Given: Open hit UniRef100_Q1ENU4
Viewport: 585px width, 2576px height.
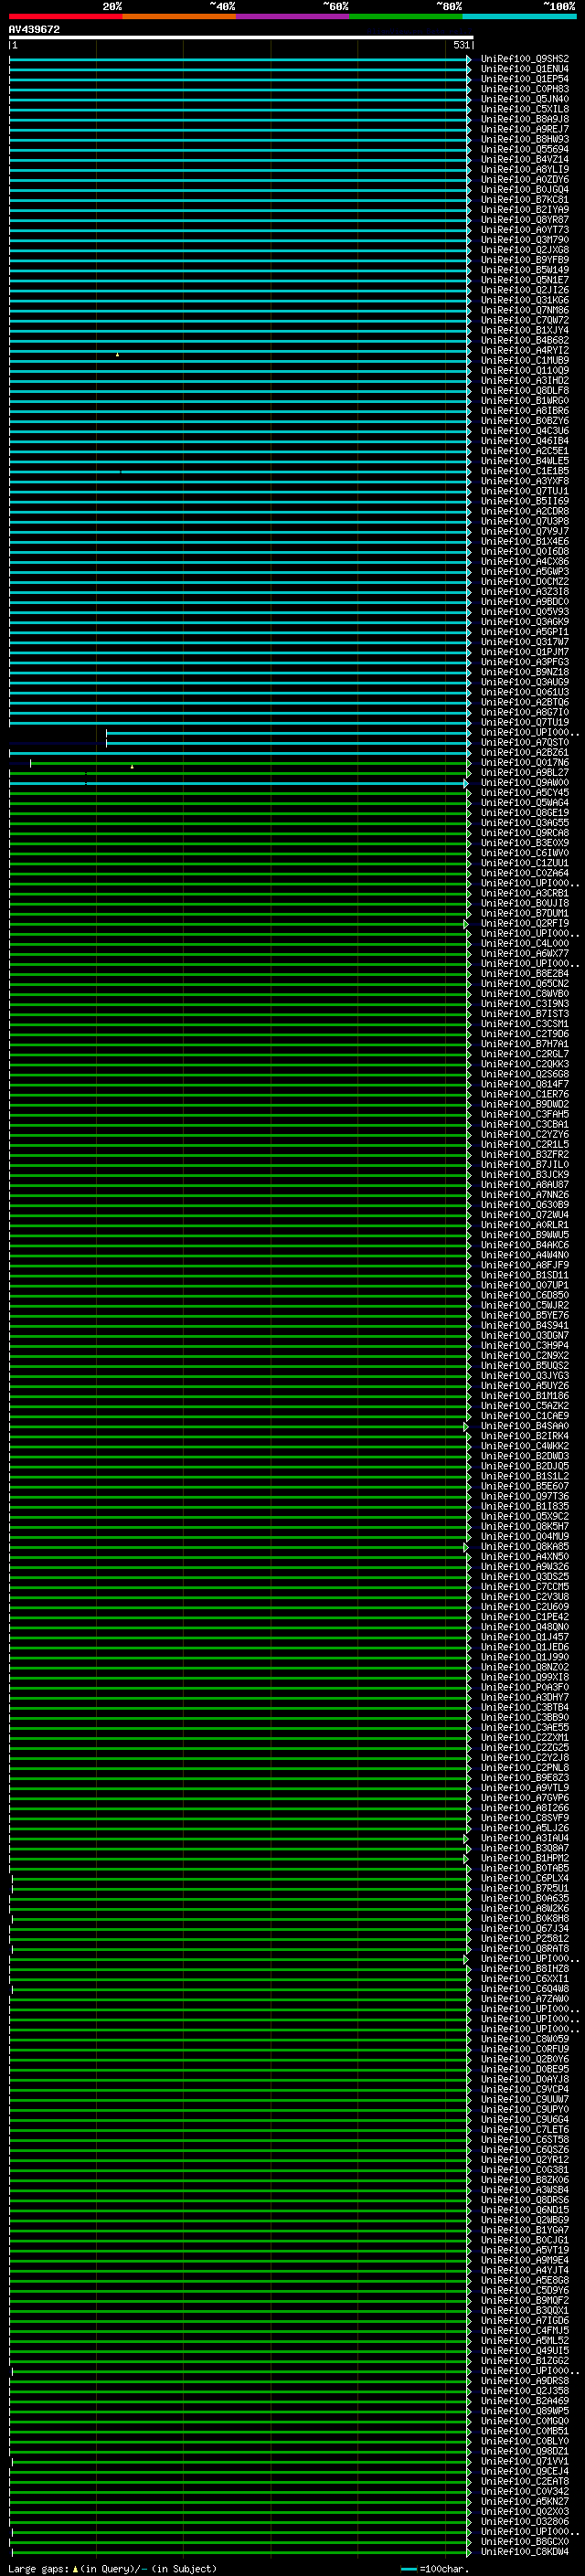Looking at the screenshot, I should tap(525, 69).
